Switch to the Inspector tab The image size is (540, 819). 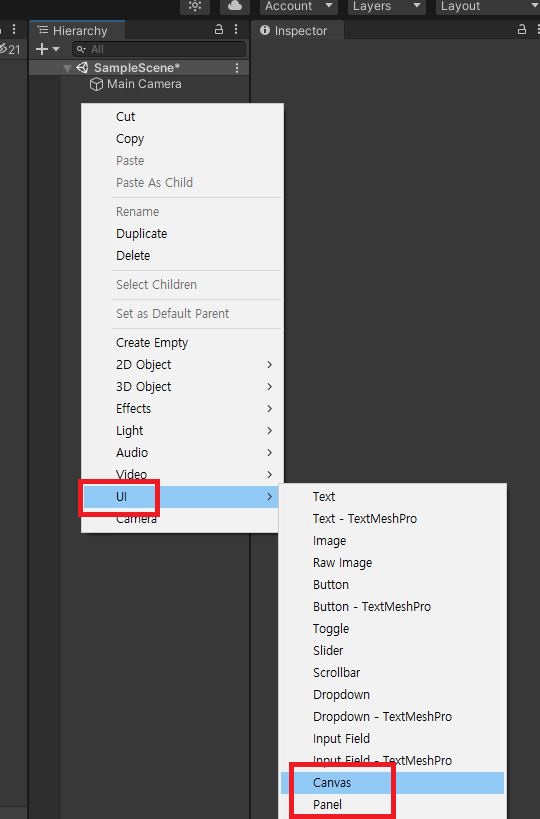coord(298,31)
